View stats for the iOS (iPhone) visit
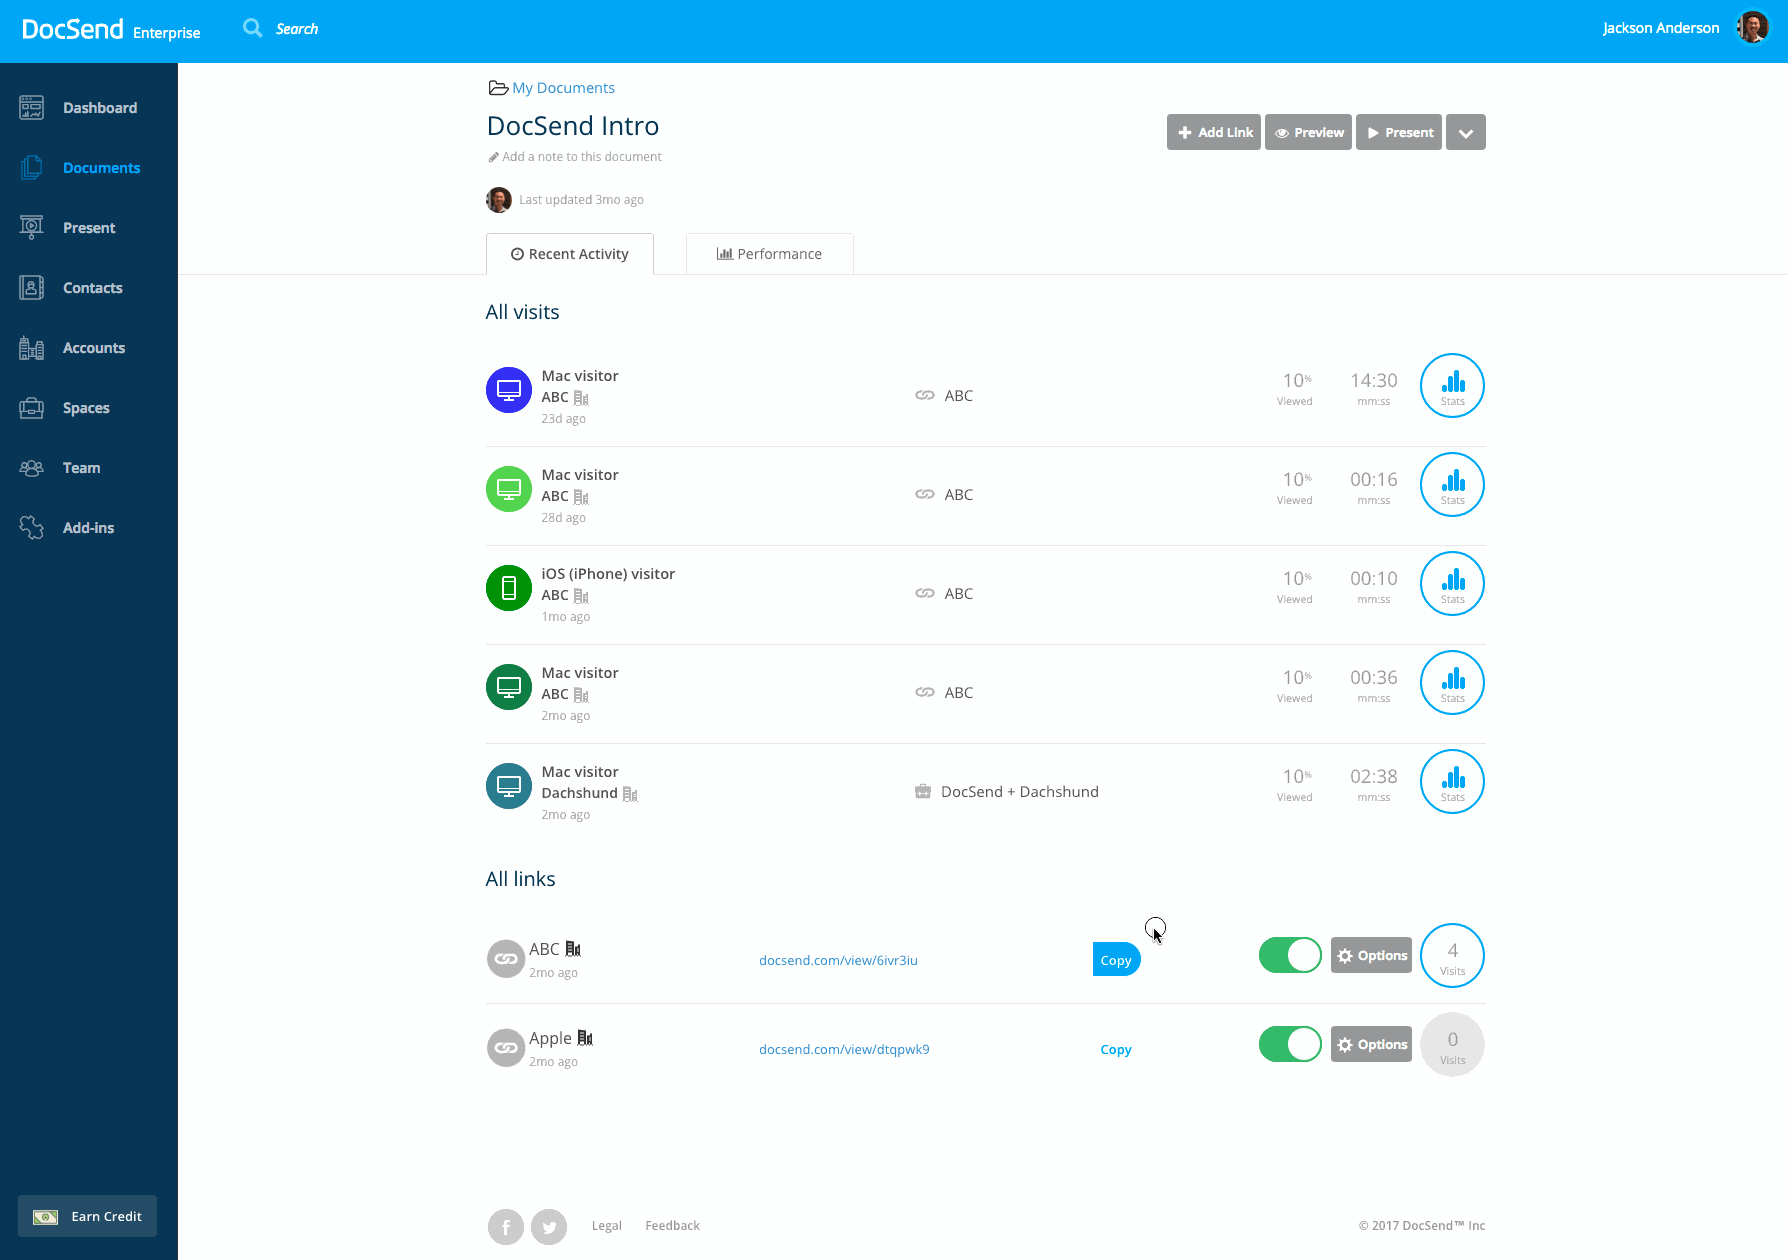The image size is (1788, 1260). point(1452,584)
